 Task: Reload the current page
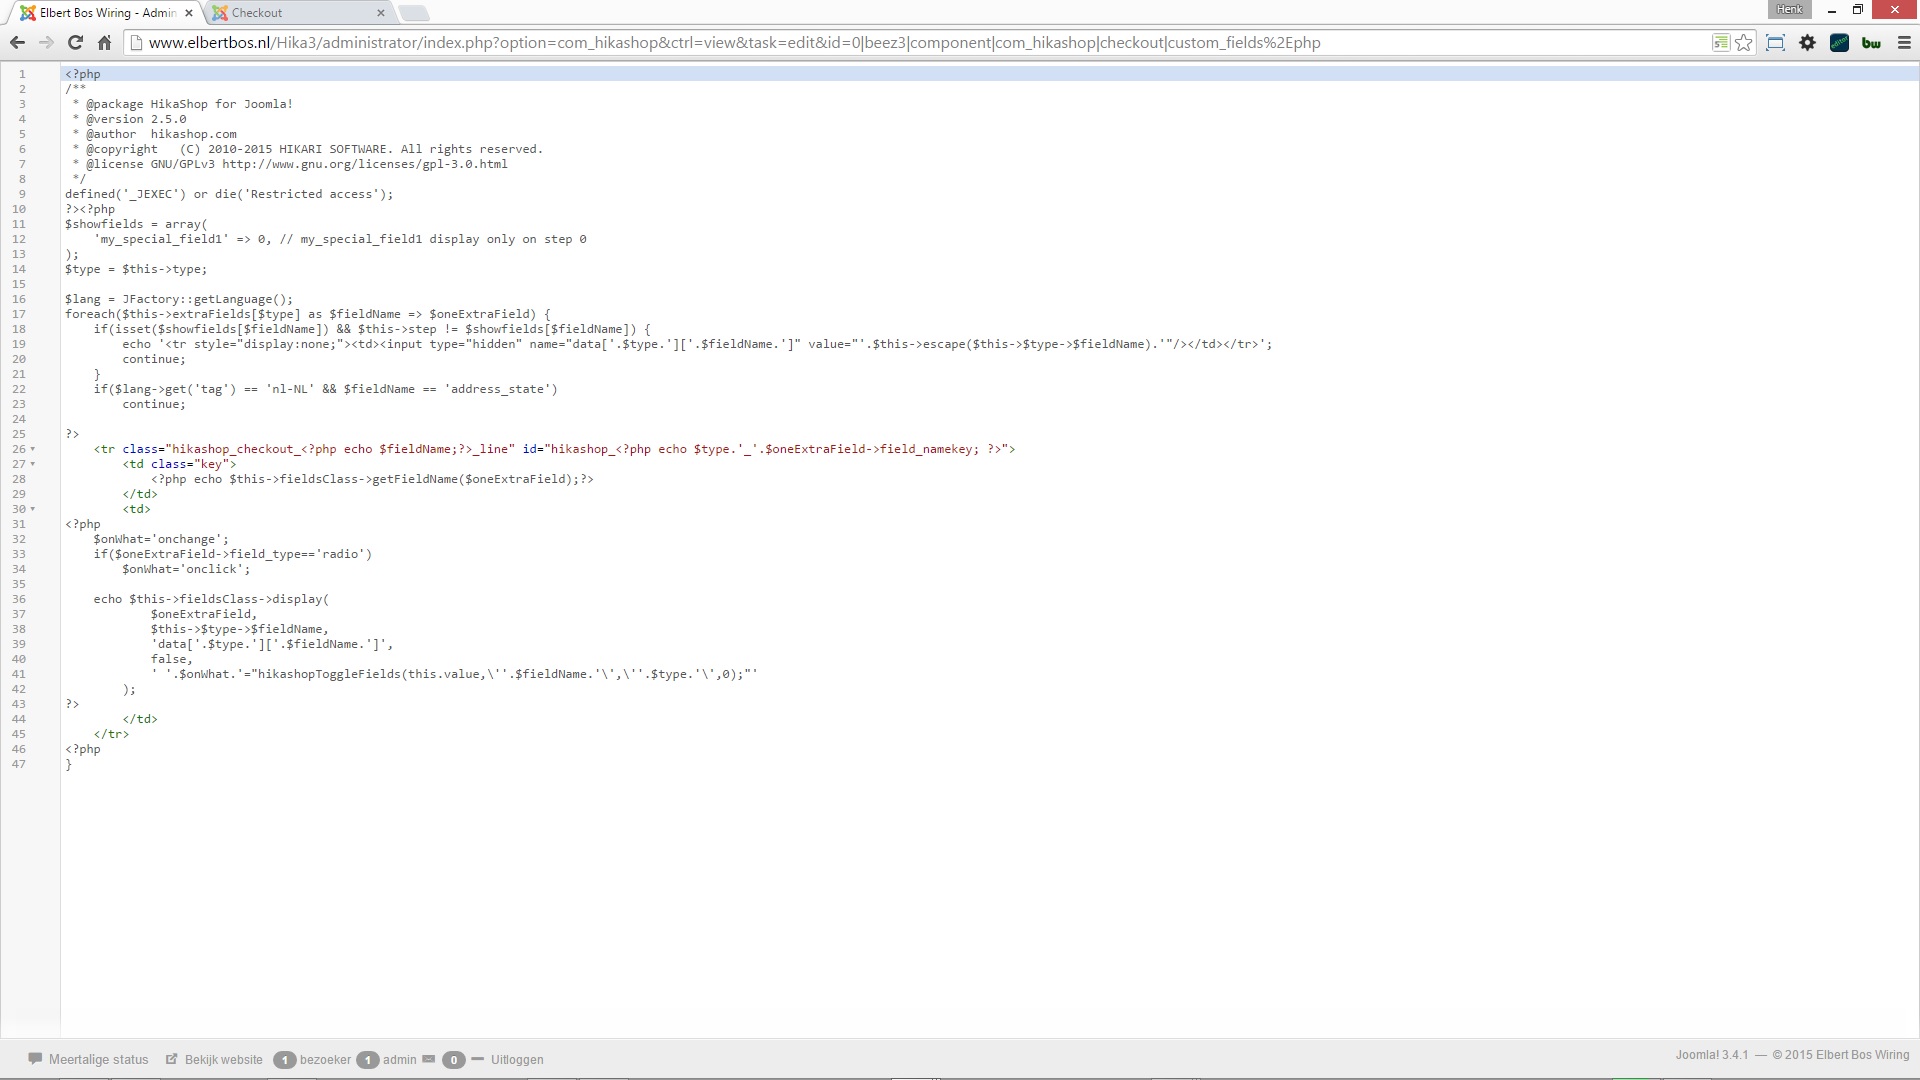pyautogui.click(x=75, y=42)
